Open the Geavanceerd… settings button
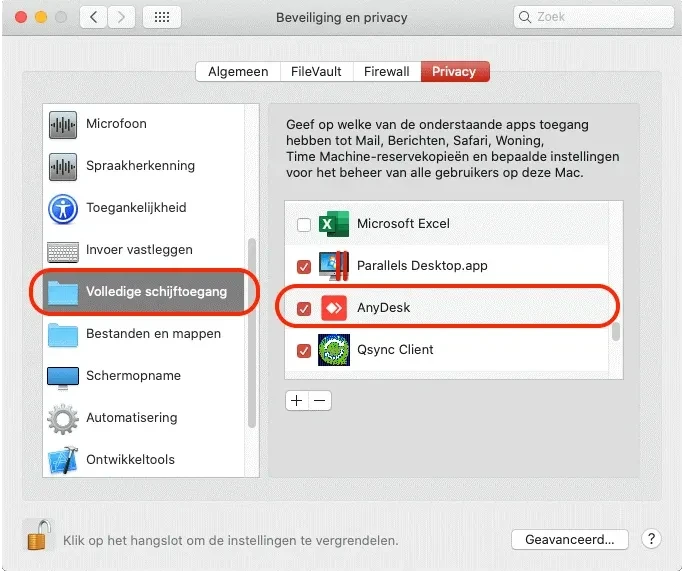The height and width of the screenshot is (571, 682). 570,540
